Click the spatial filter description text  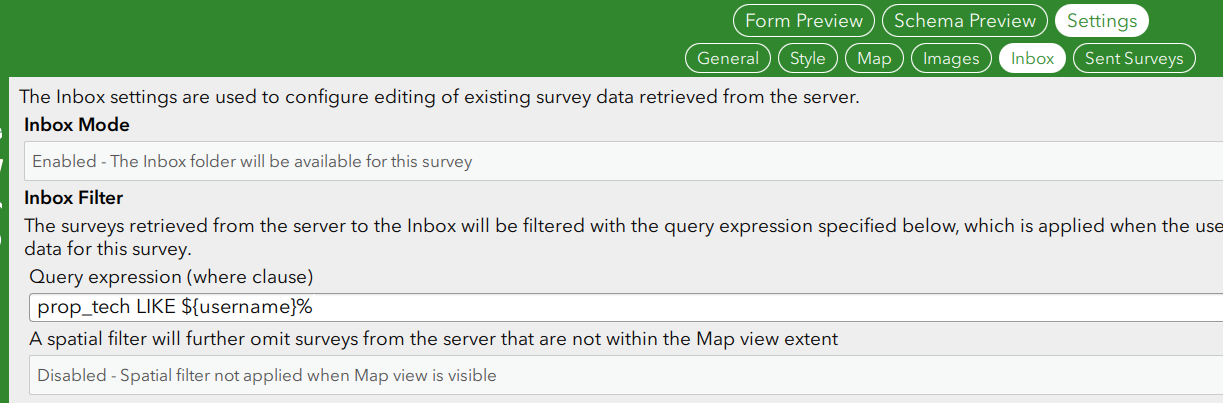pos(433,339)
